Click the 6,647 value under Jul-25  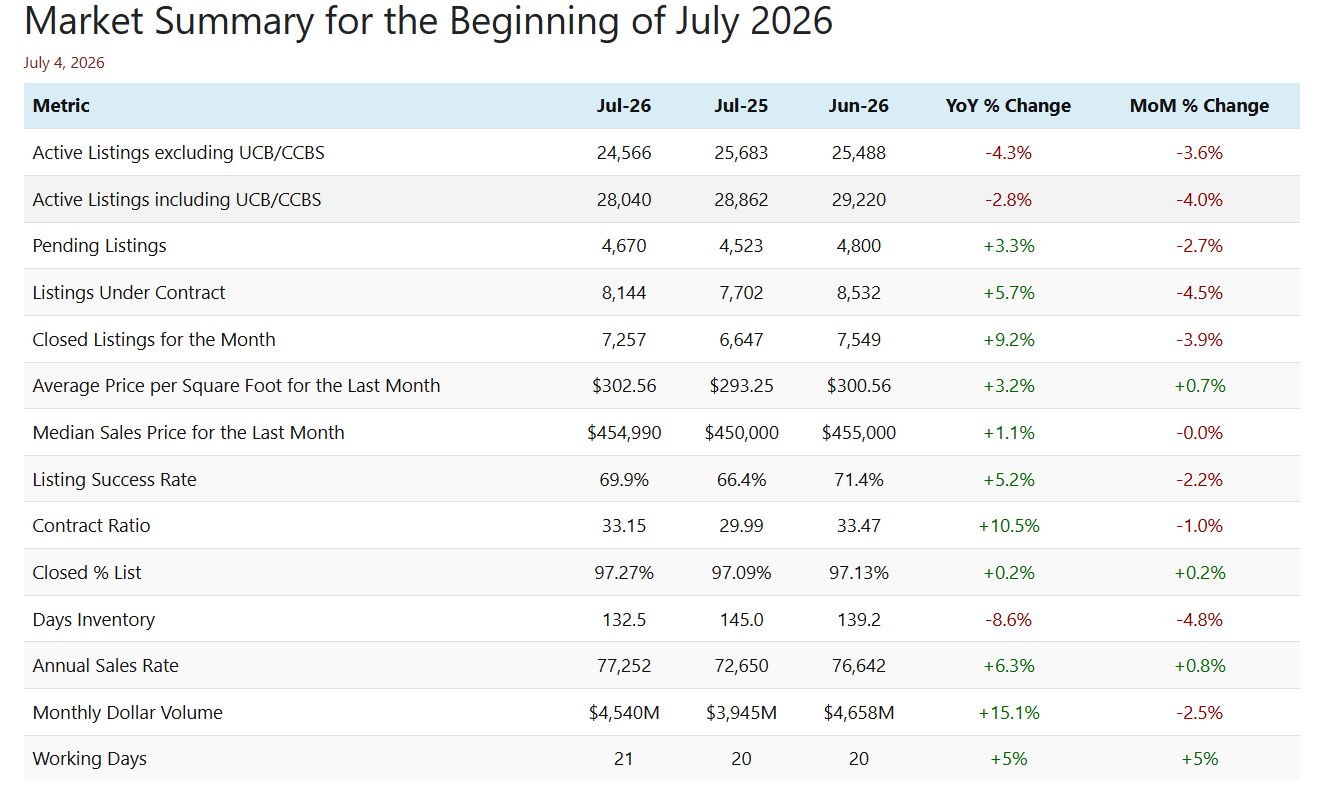[742, 340]
